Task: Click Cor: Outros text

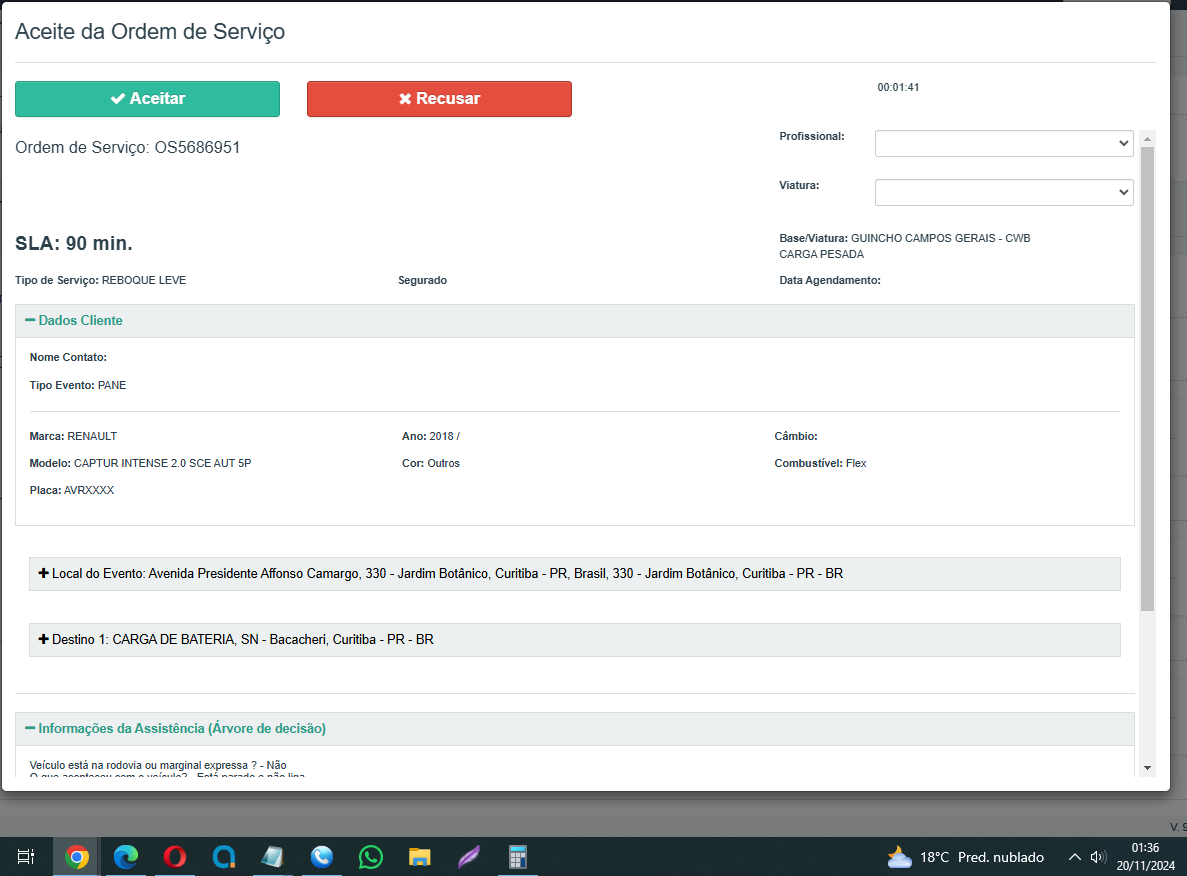Action: coord(431,463)
